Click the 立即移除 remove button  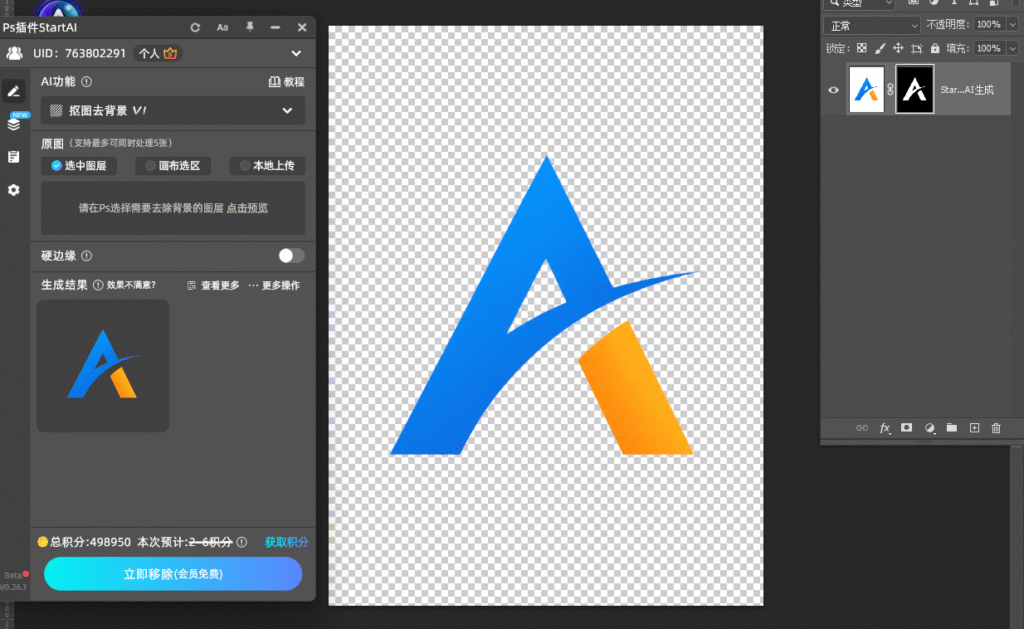[x=173, y=574]
